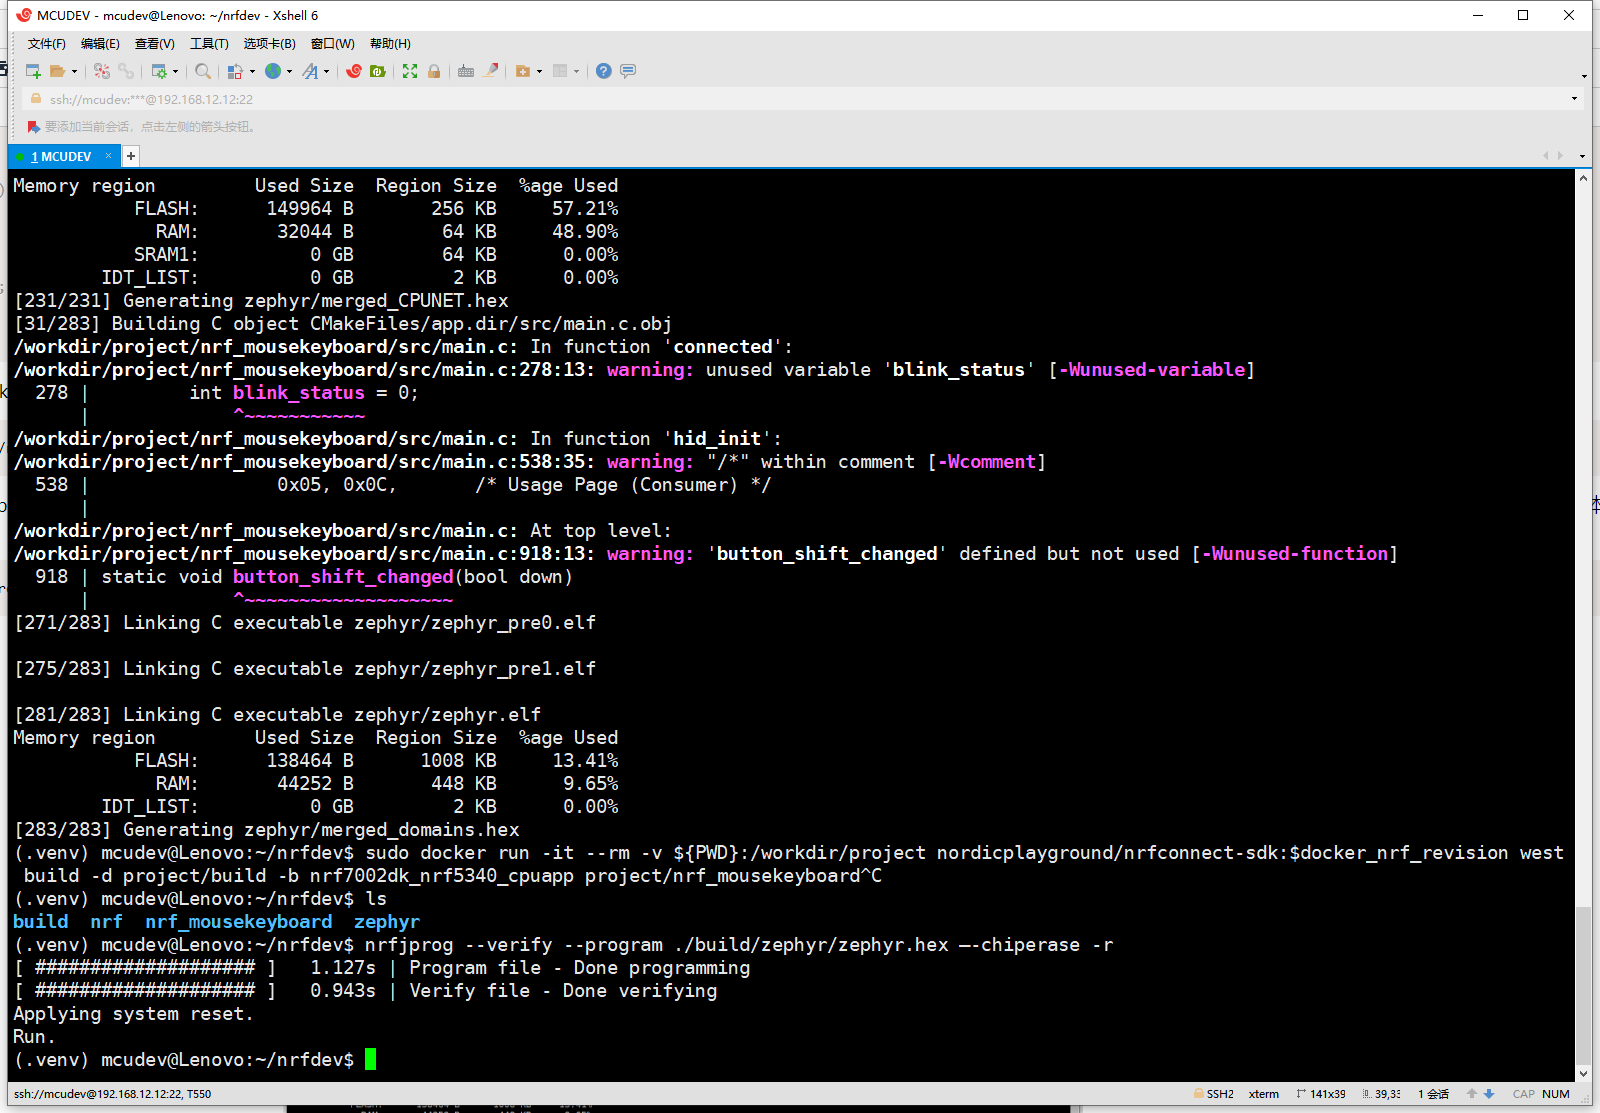Click the globe encoding icon

(x=273, y=71)
